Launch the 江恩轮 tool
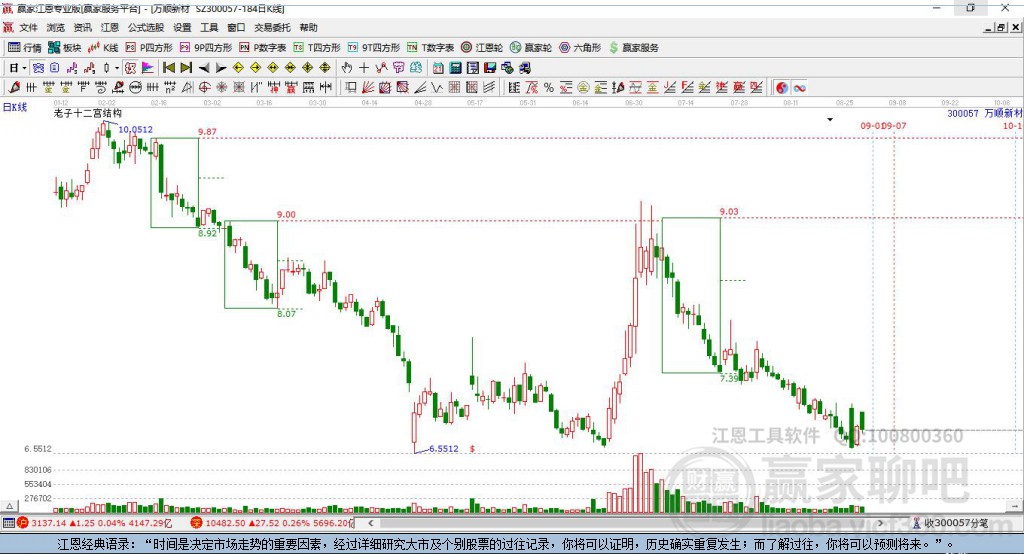 tap(482, 48)
